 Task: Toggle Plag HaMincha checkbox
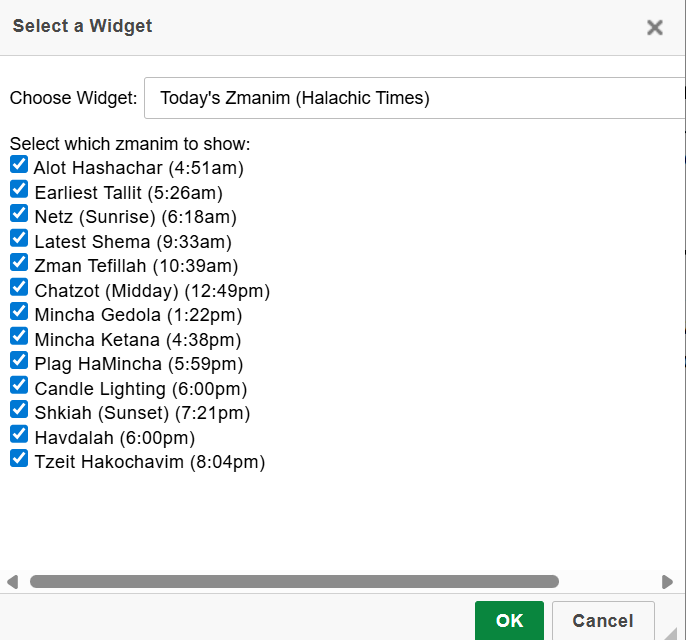19,360
